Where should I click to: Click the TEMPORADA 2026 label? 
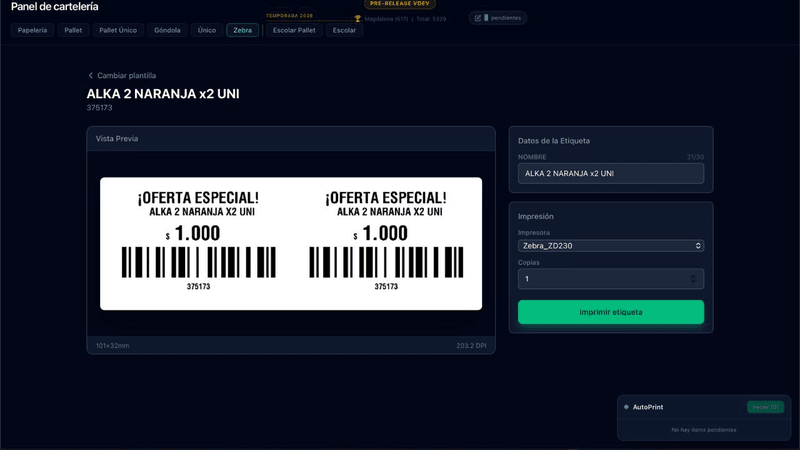[x=289, y=16]
